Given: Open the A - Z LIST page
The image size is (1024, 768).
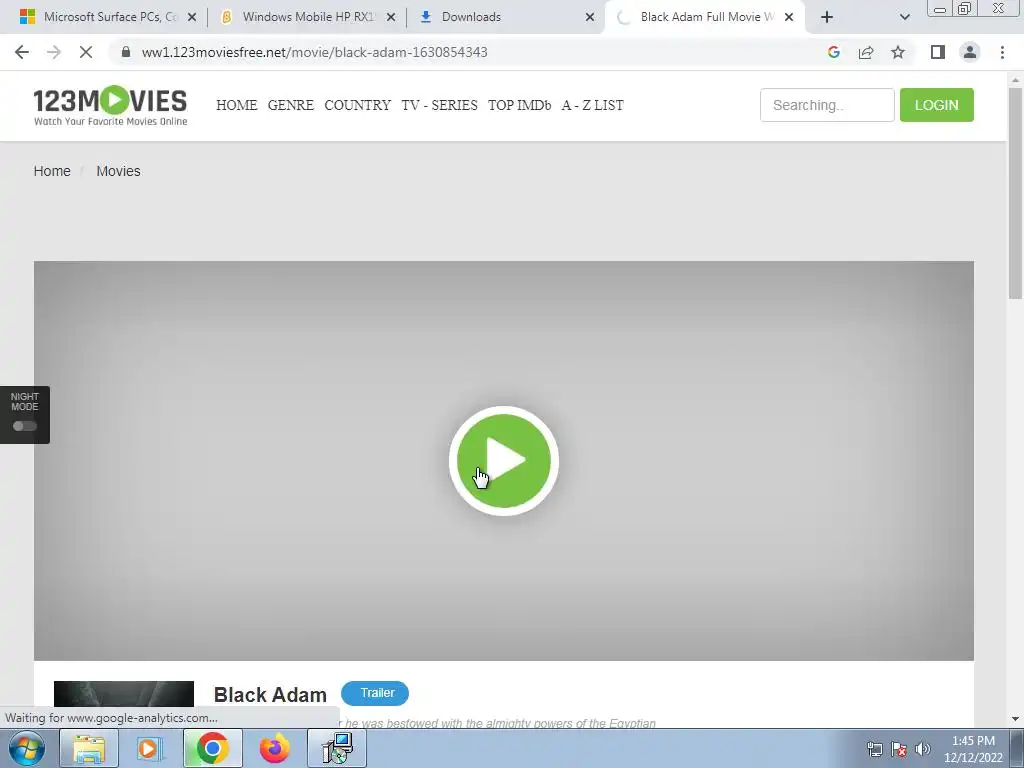Looking at the screenshot, I should tap(592, 105).
